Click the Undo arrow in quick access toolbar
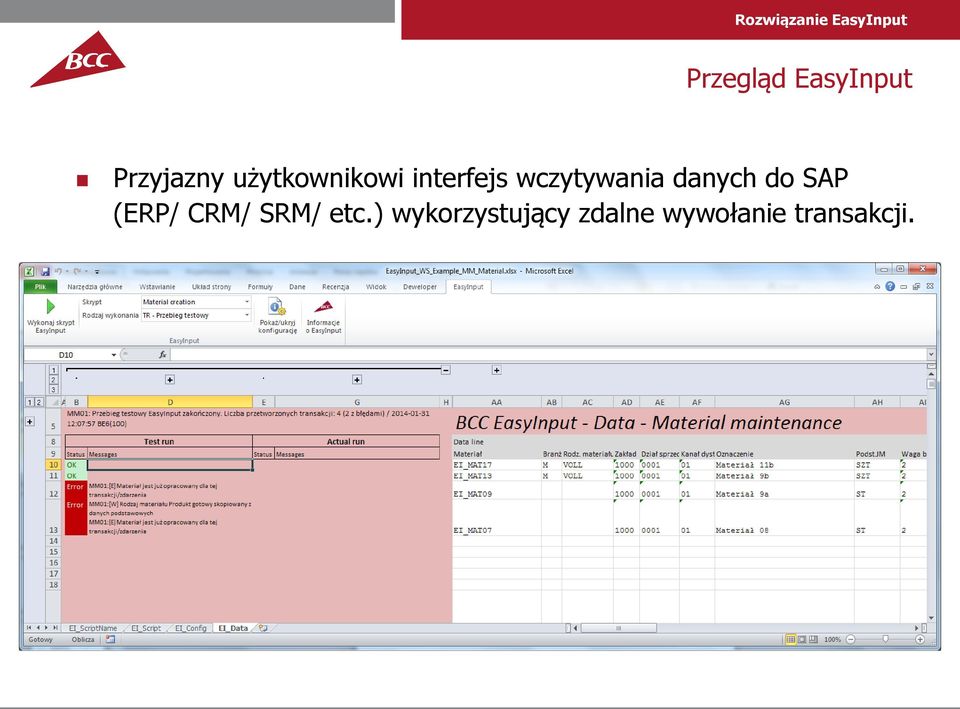This screenshot has width=960, height=709. tap(58, 271)
